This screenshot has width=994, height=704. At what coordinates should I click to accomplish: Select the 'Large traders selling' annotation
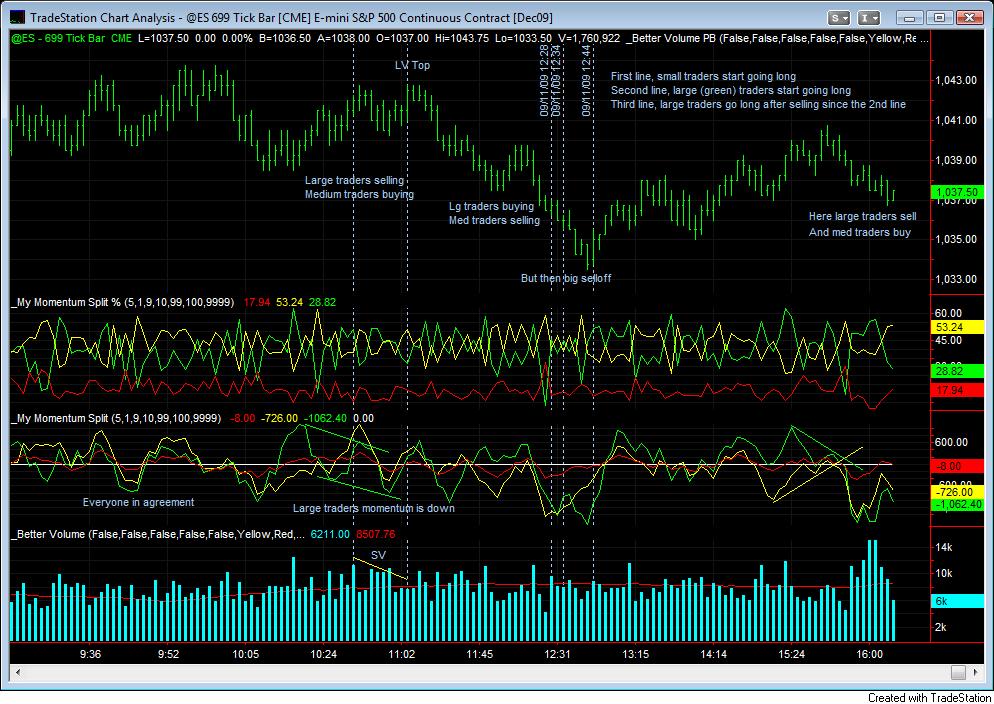point(354,181)
